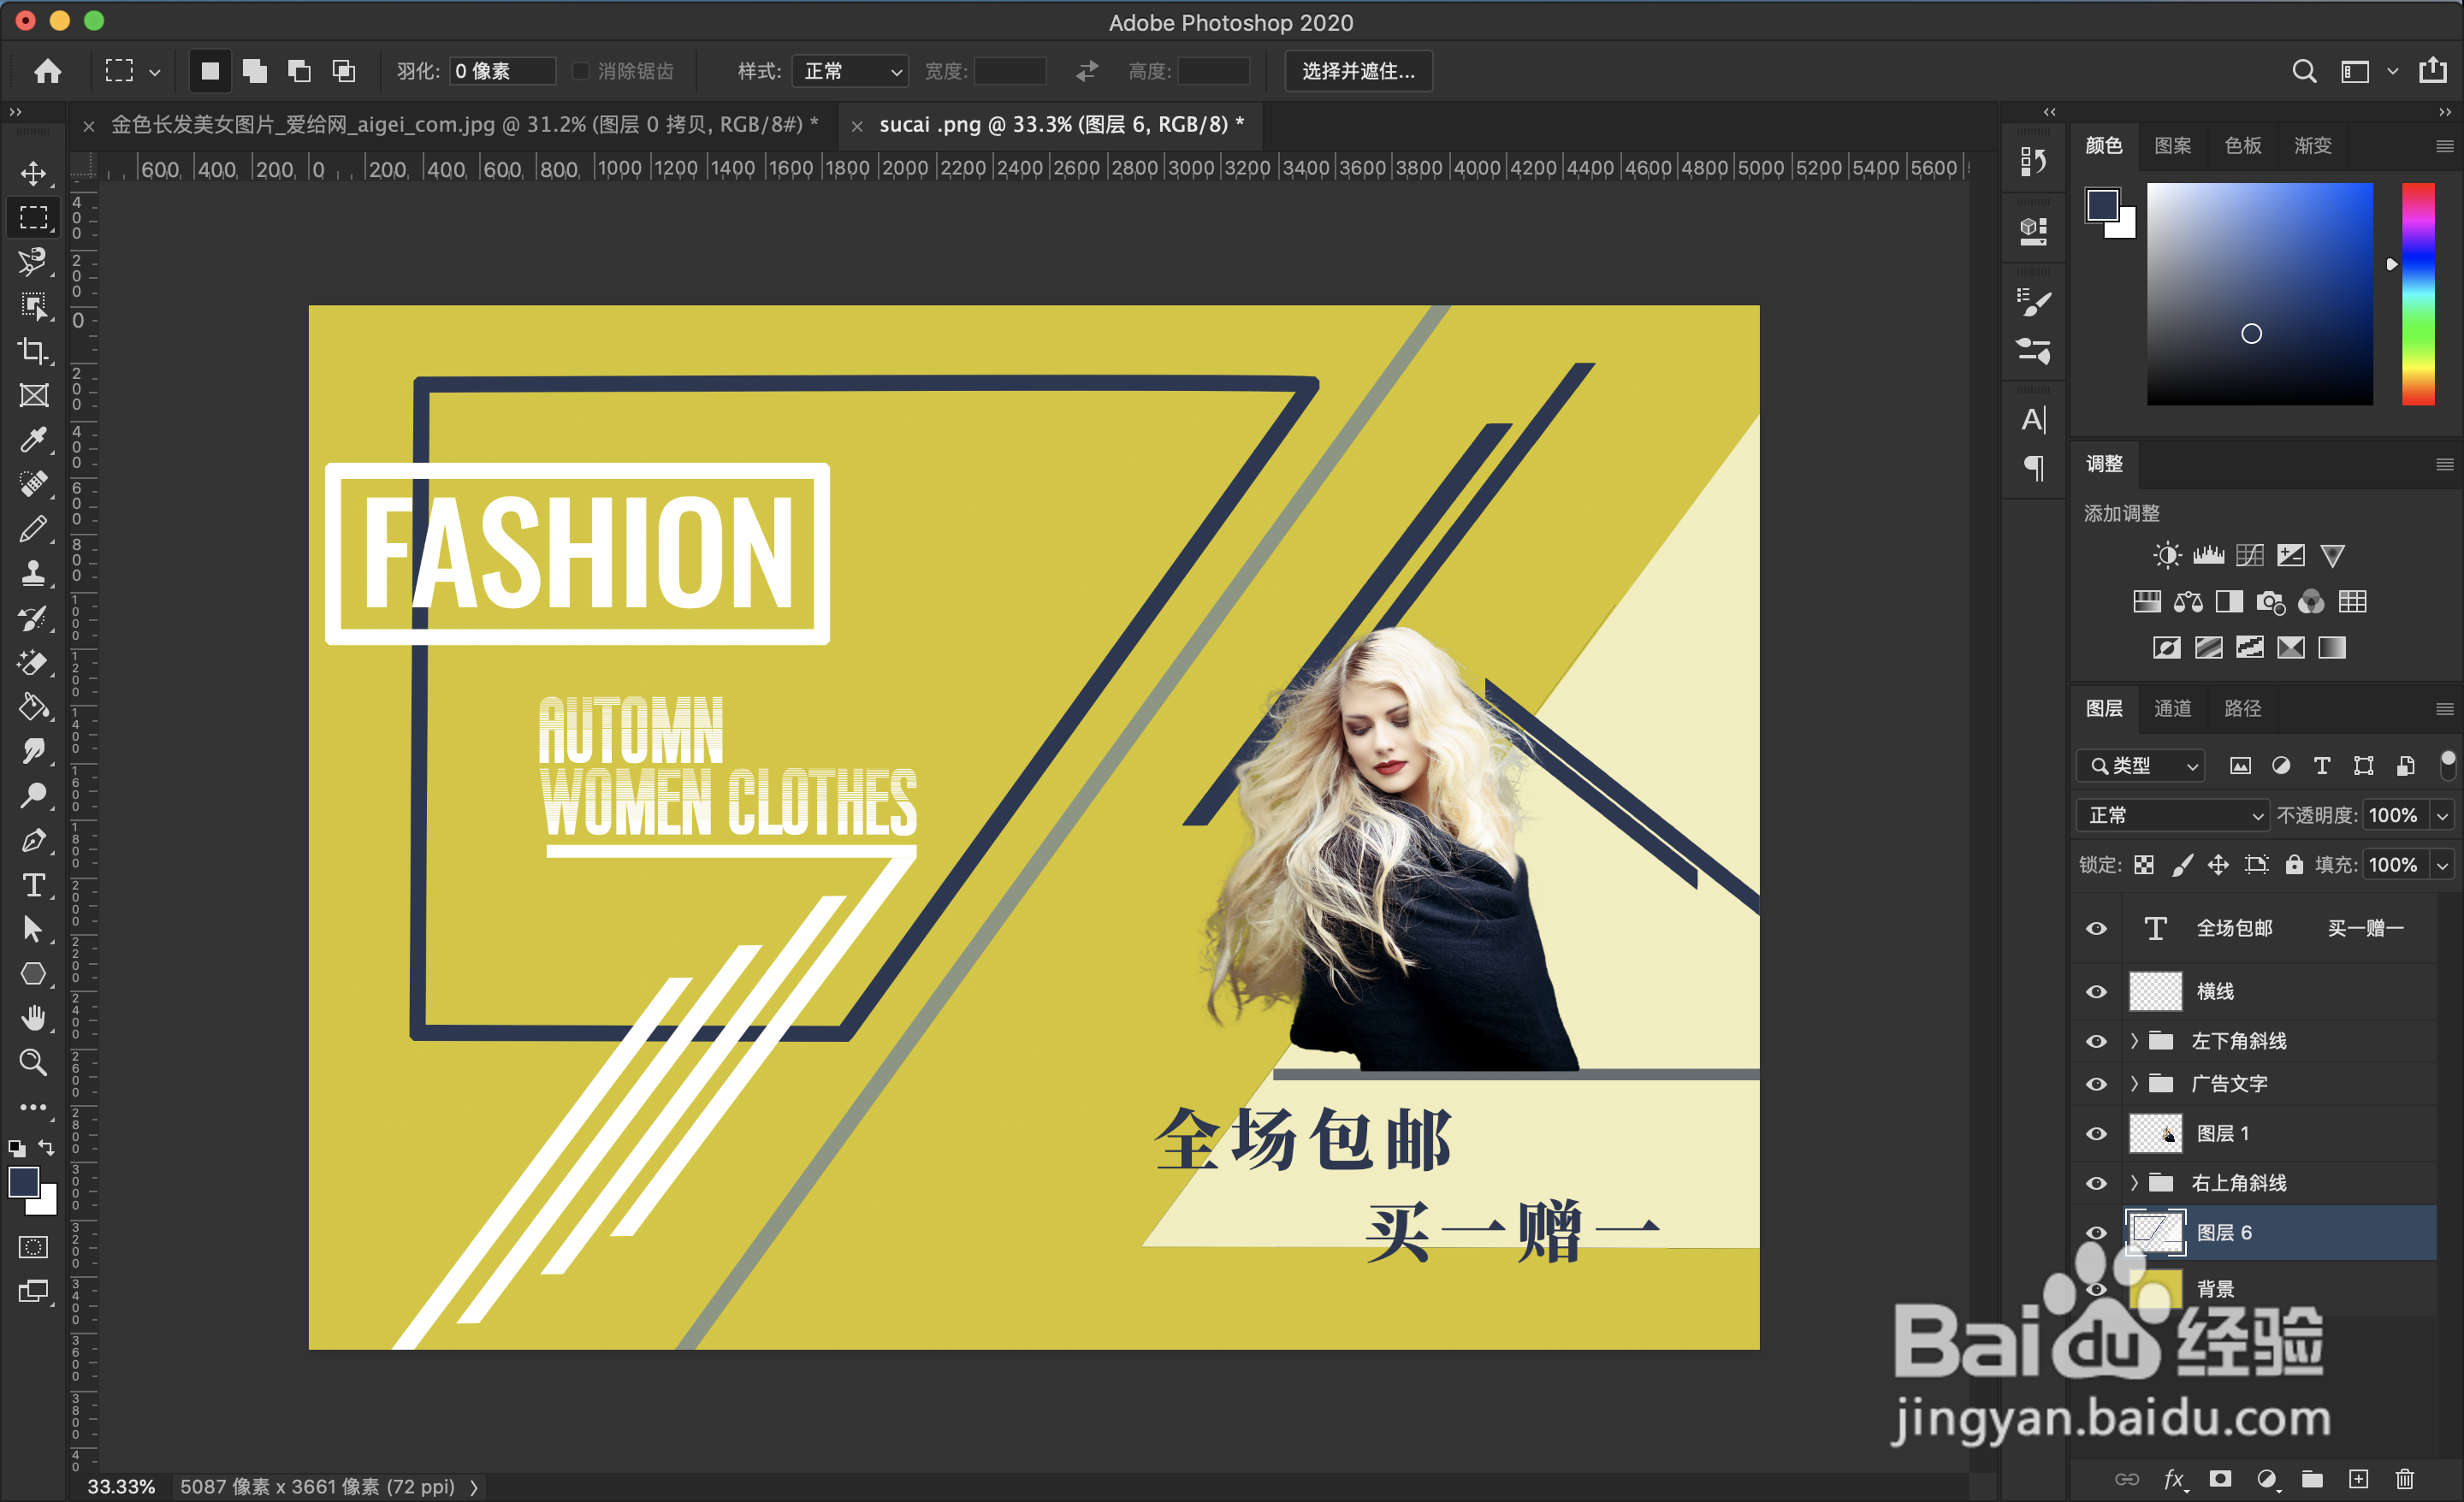This screenshot has width=2464, height=1502.
Task: Open the 样式 style dropdown
Action: [850, 71]
